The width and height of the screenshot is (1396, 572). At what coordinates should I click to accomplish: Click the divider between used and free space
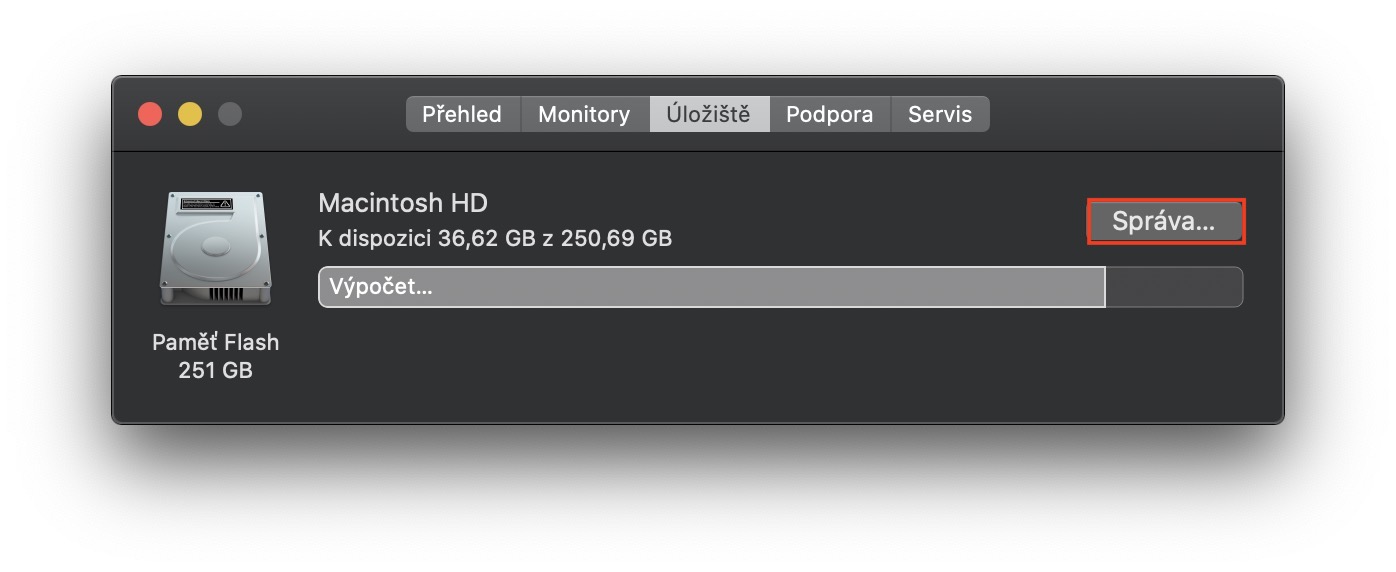point(1105,288)
